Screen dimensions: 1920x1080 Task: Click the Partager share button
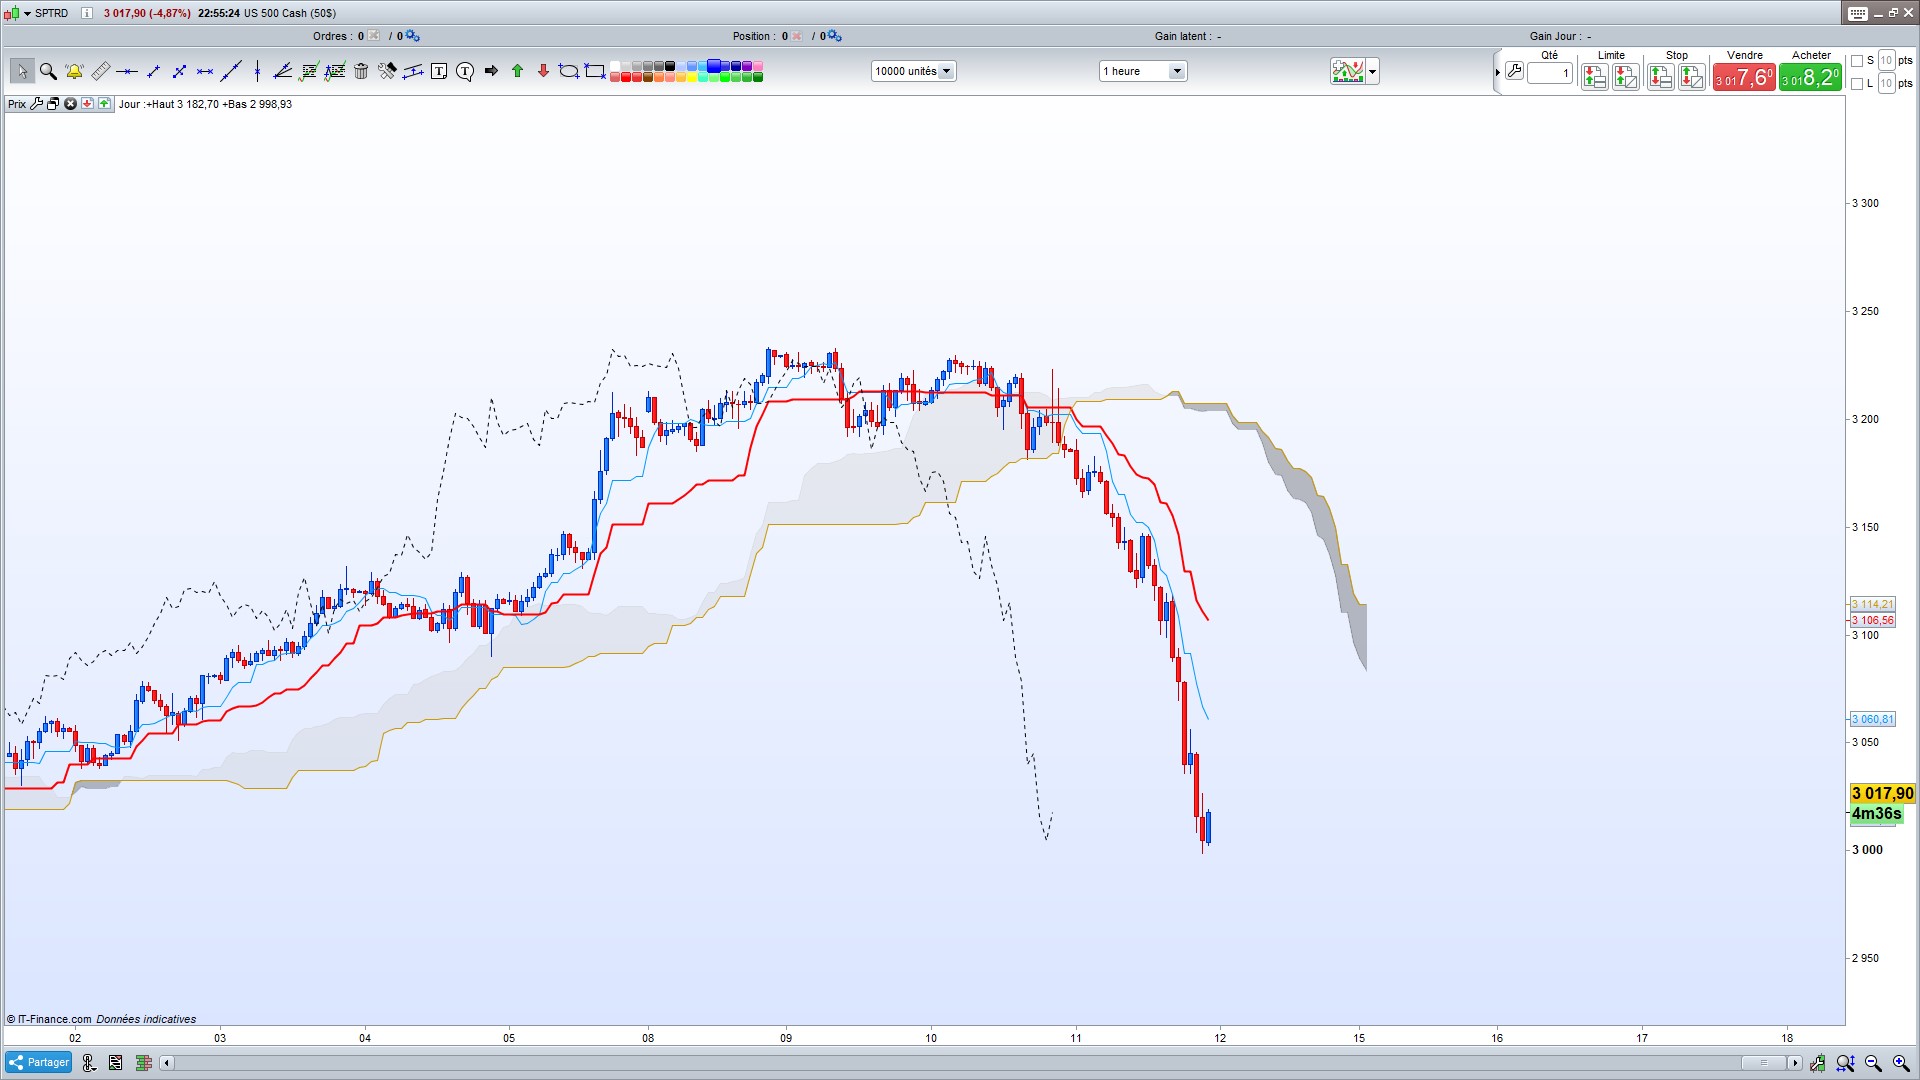(x=39, y=1062)
